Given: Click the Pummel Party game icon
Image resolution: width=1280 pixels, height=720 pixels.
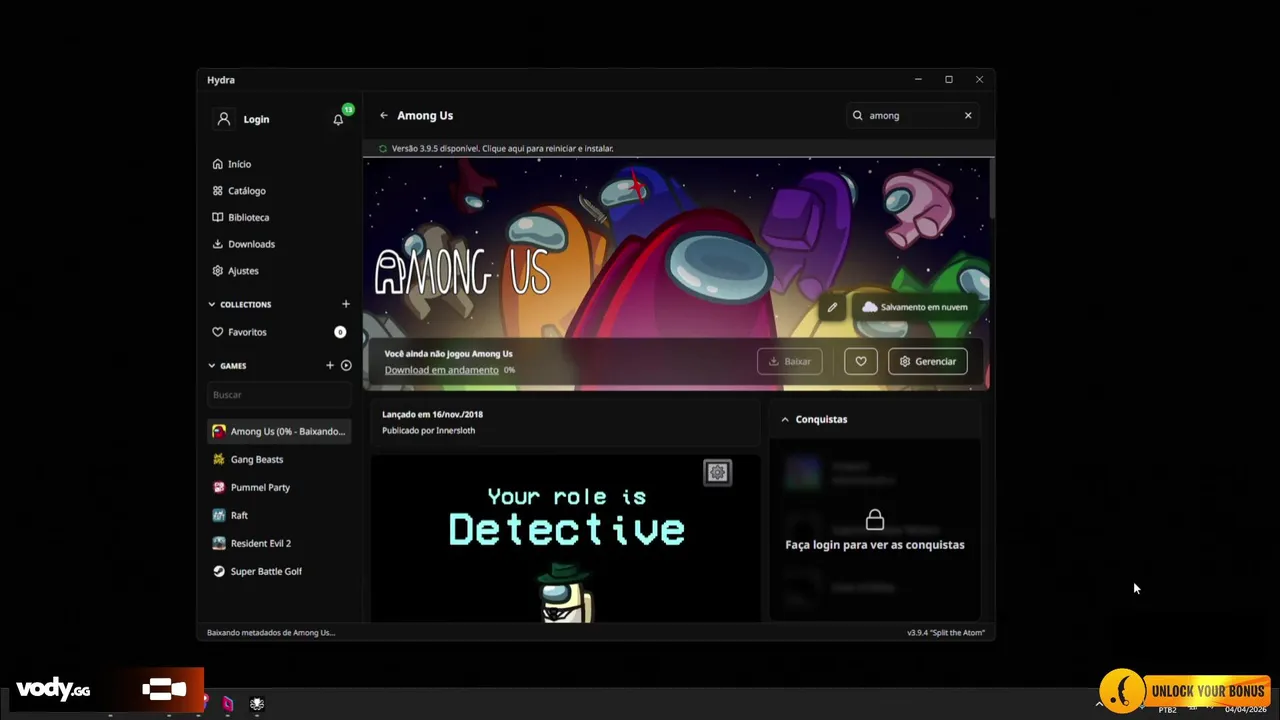Looking at the screenshot, I should (219, 488).
